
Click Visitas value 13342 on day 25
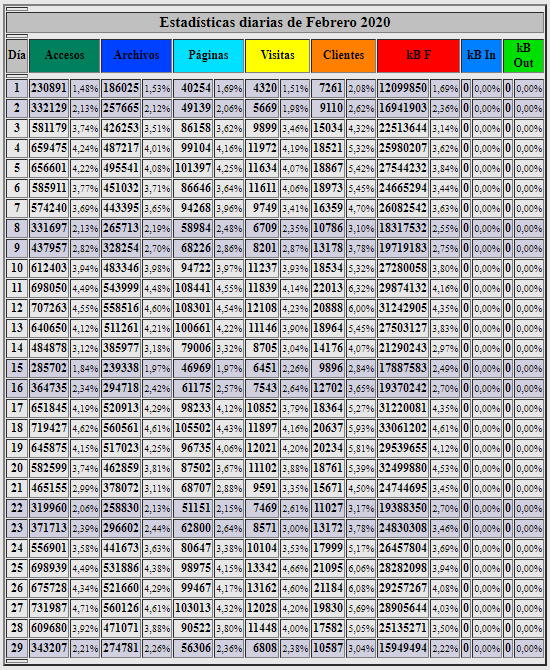tap(262, 568)
